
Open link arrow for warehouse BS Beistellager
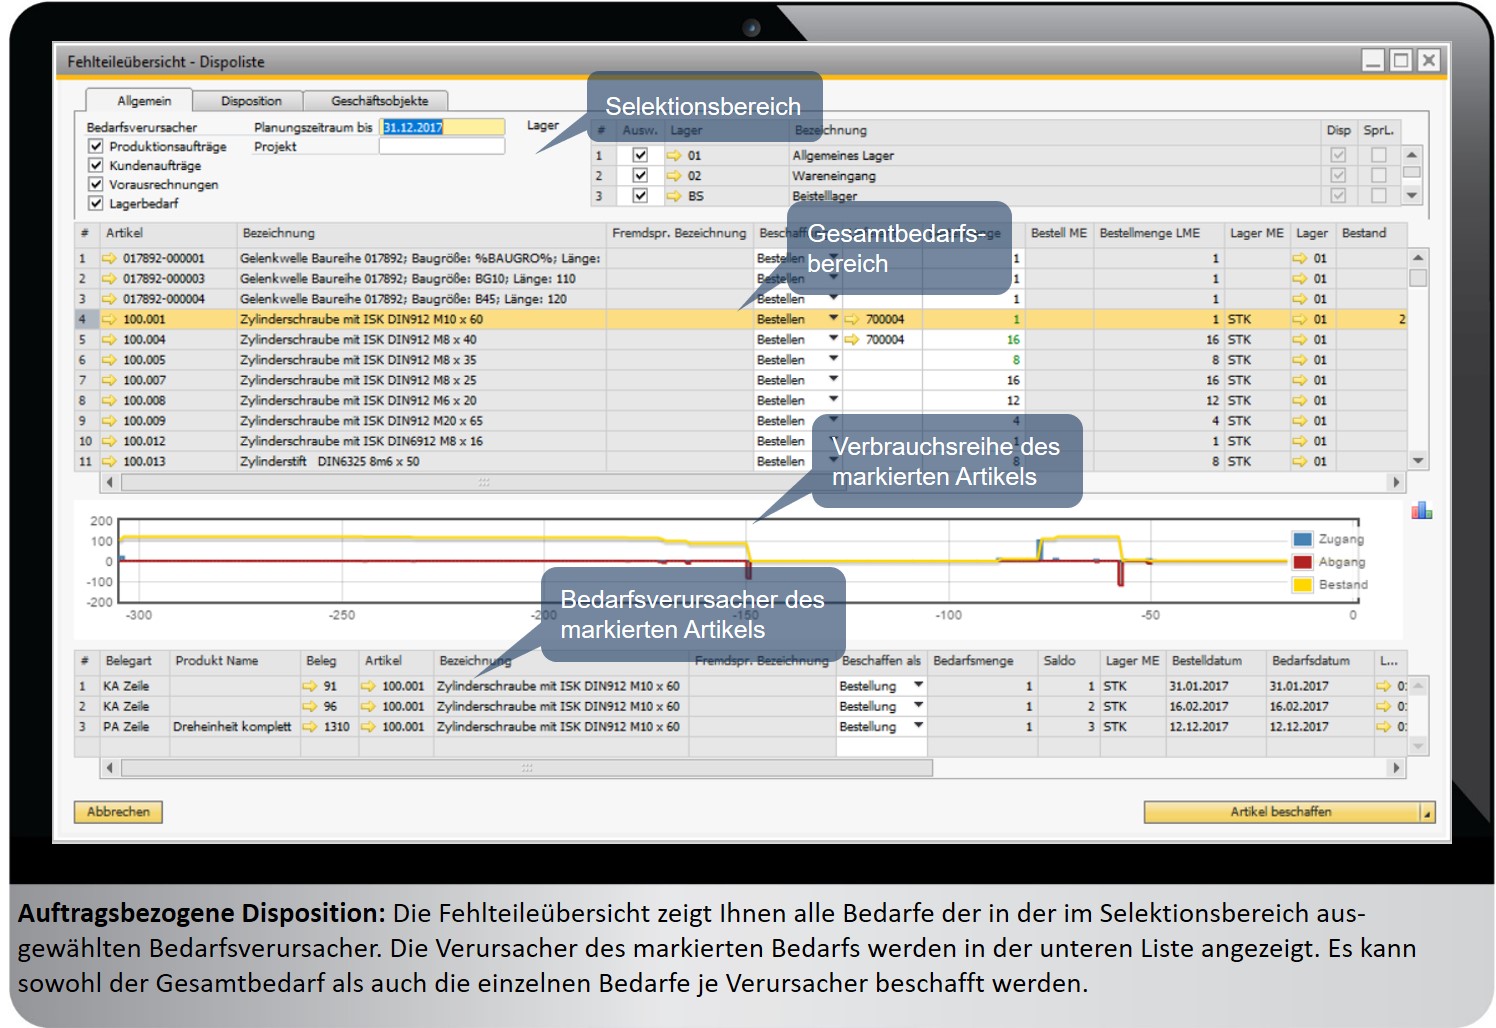[674, 196]
